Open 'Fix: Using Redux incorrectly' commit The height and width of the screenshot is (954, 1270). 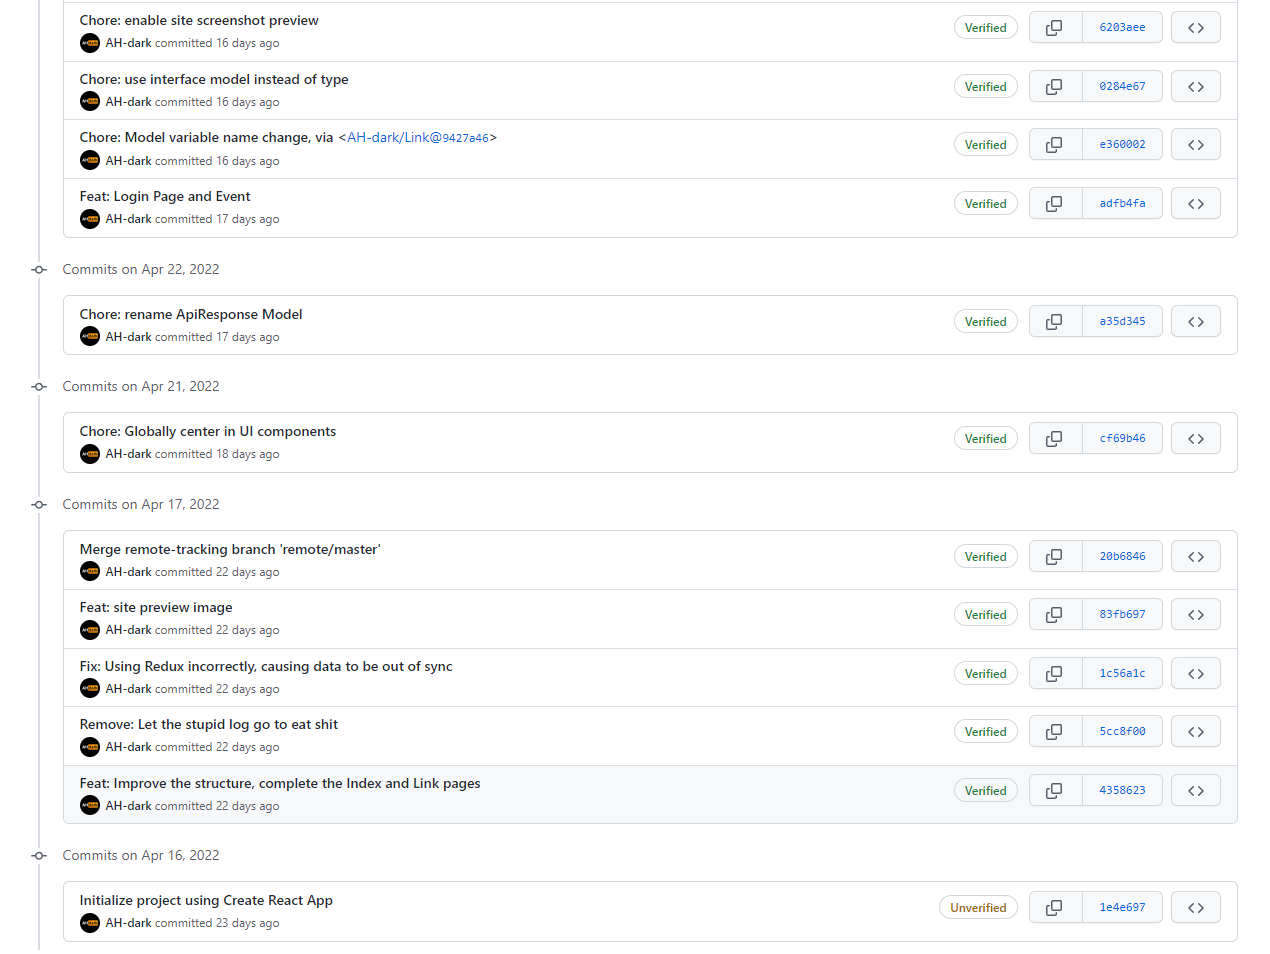(266, 666)
